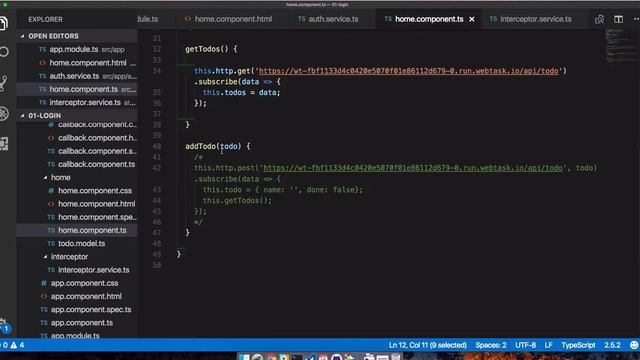
Task: Open the truncated callback.component.h... file
Action: [x=77, y=138]
